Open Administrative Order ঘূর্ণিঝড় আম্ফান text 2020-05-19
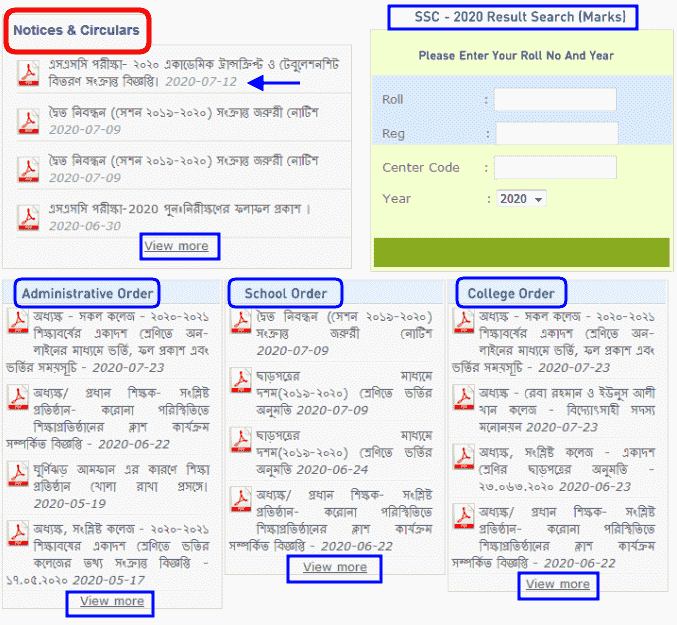 click(122, 486)
